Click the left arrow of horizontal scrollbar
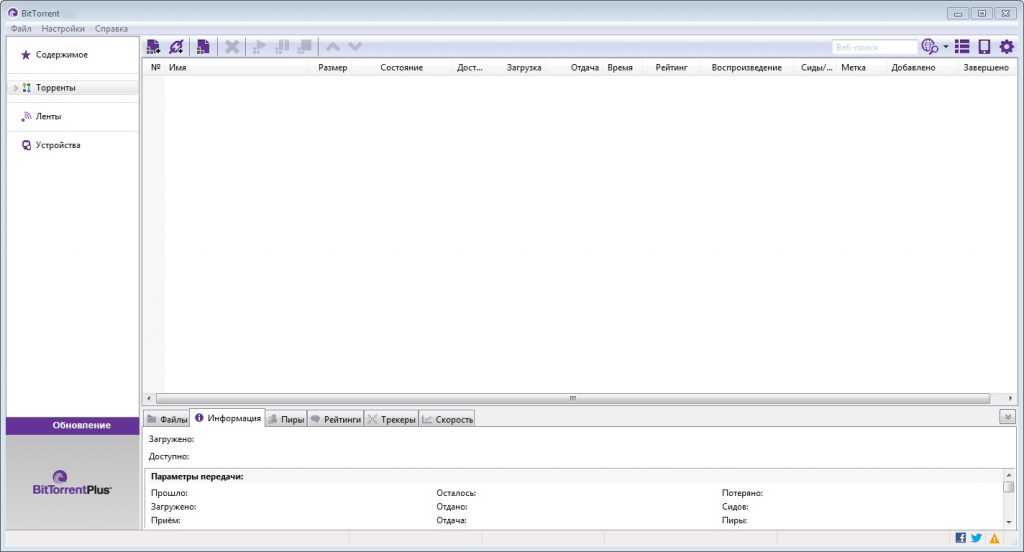This screenshot has width=1024, height=552. coord(149,398)
